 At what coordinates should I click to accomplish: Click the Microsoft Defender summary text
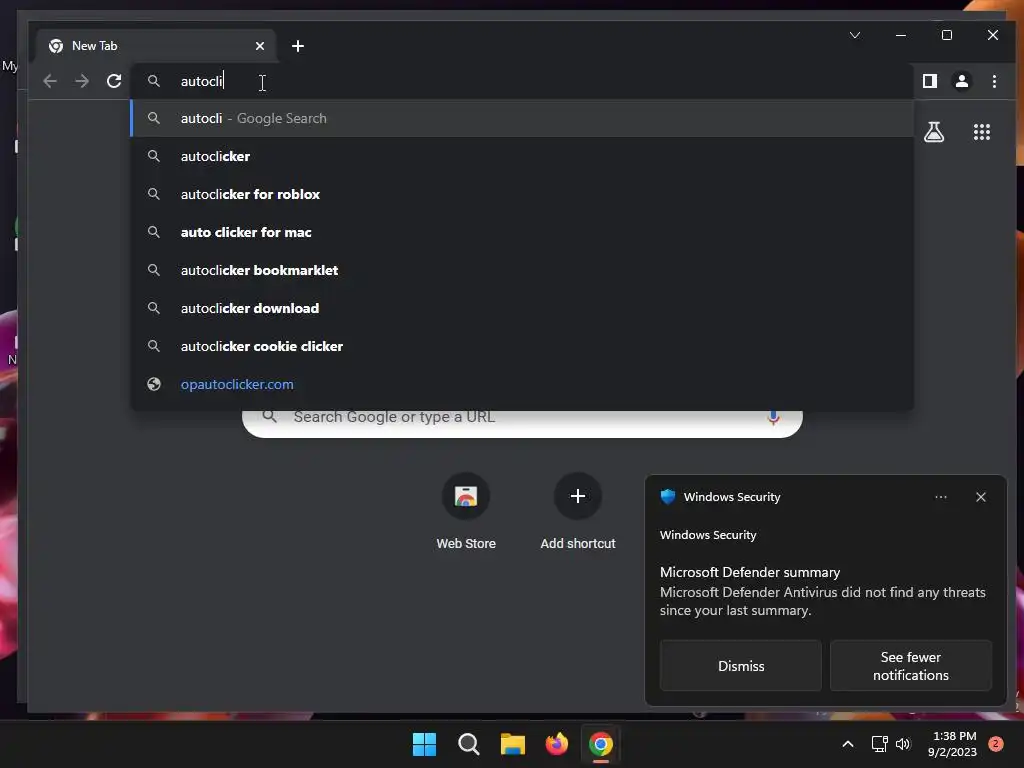tap(750, 572)
